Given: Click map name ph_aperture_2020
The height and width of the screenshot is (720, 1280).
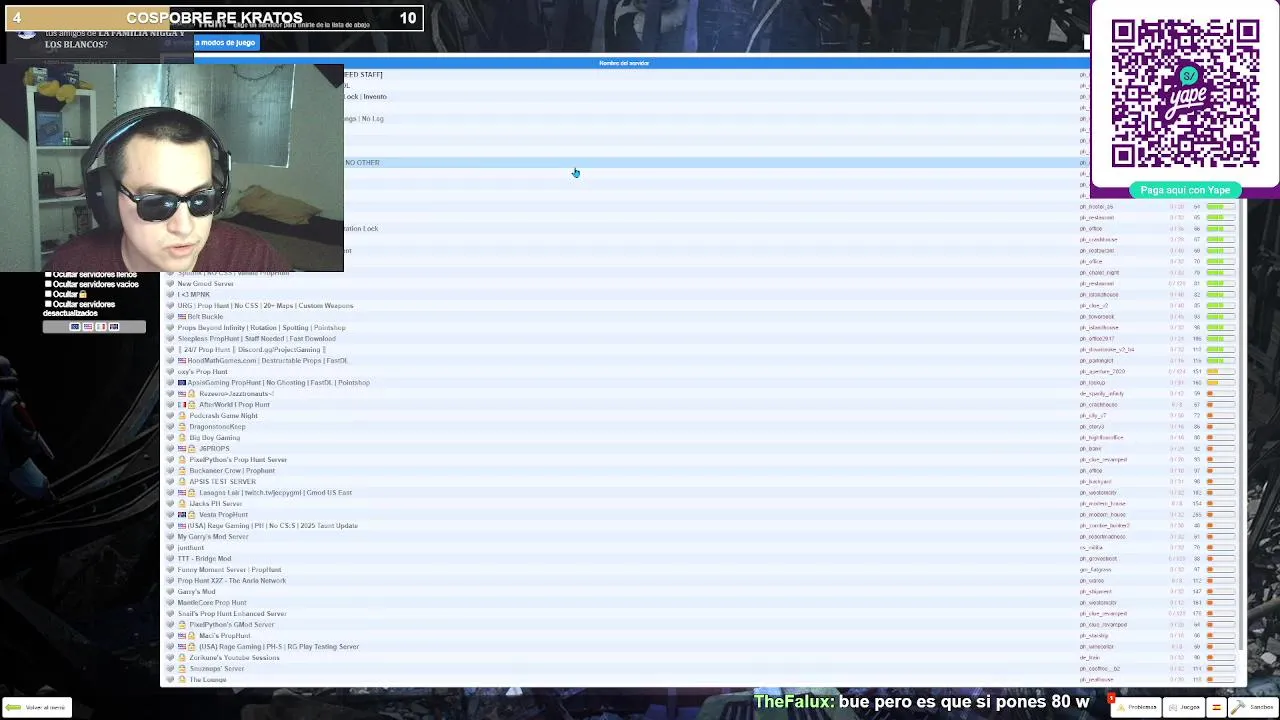Looking at the screenshot, I should point(1102,372).
